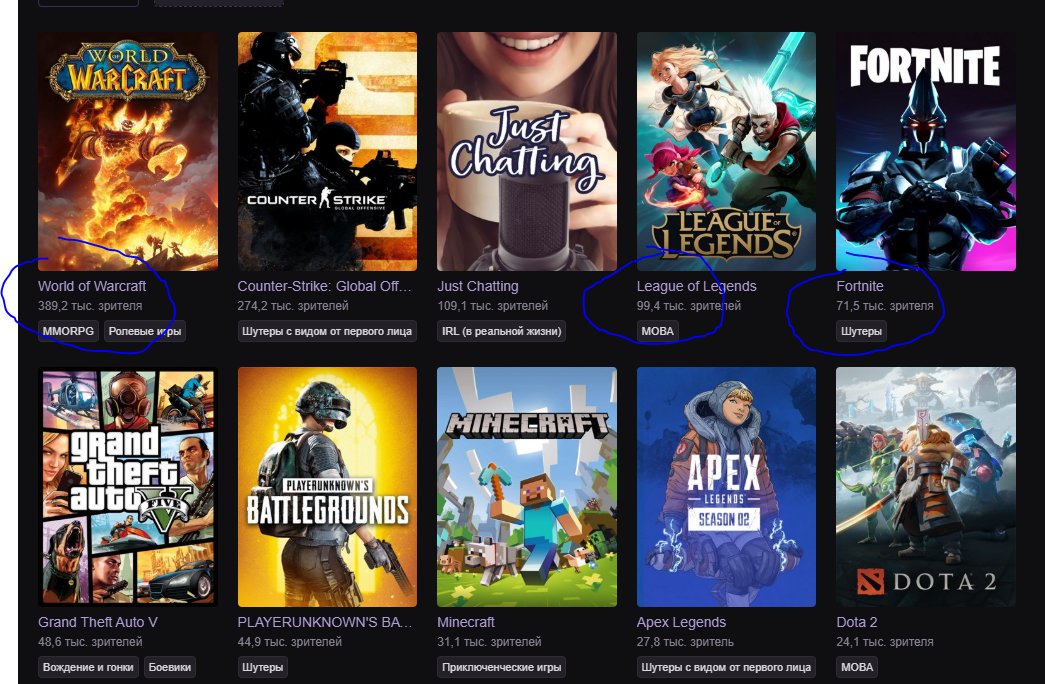Click the Dota 2 title link
Image resolution: width=1045 pixels, height=684 pixels.
point(857,622)
